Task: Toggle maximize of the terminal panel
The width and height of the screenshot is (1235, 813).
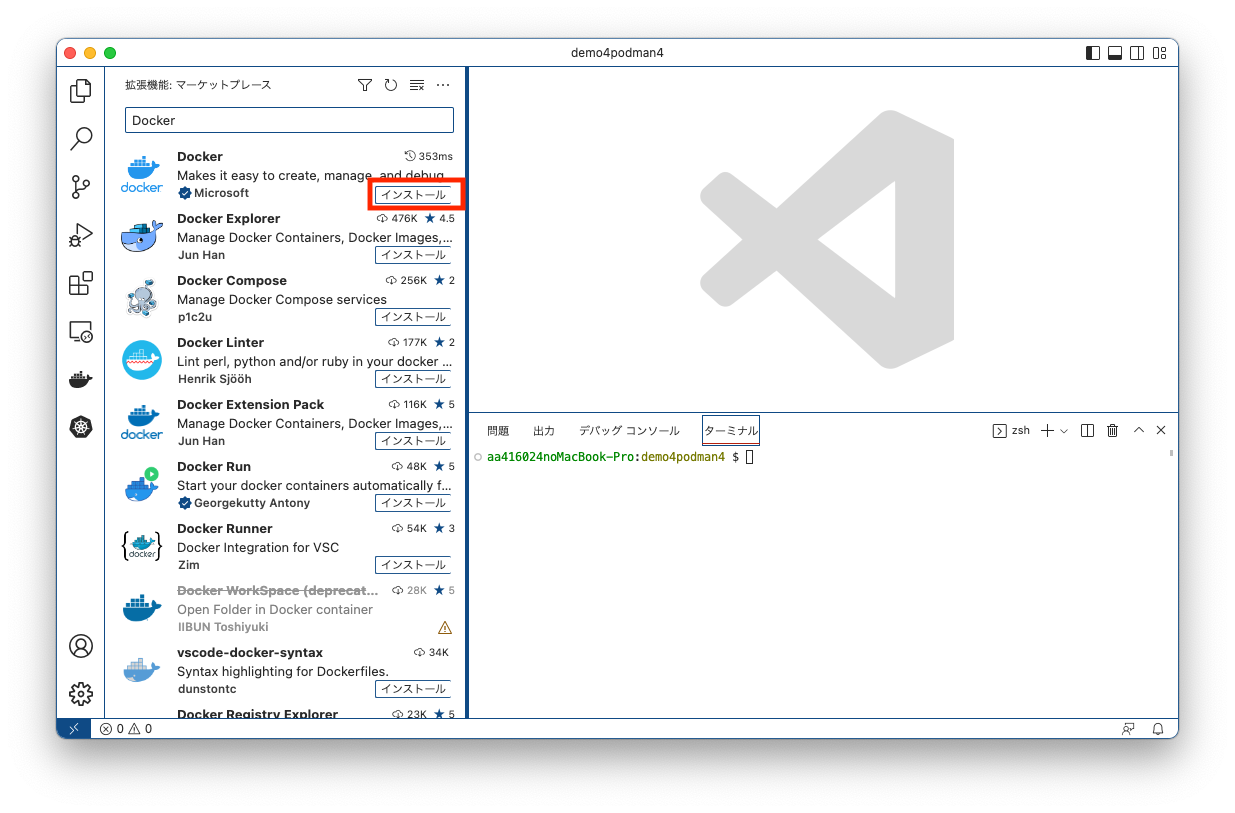Action: coord(1138,430)
